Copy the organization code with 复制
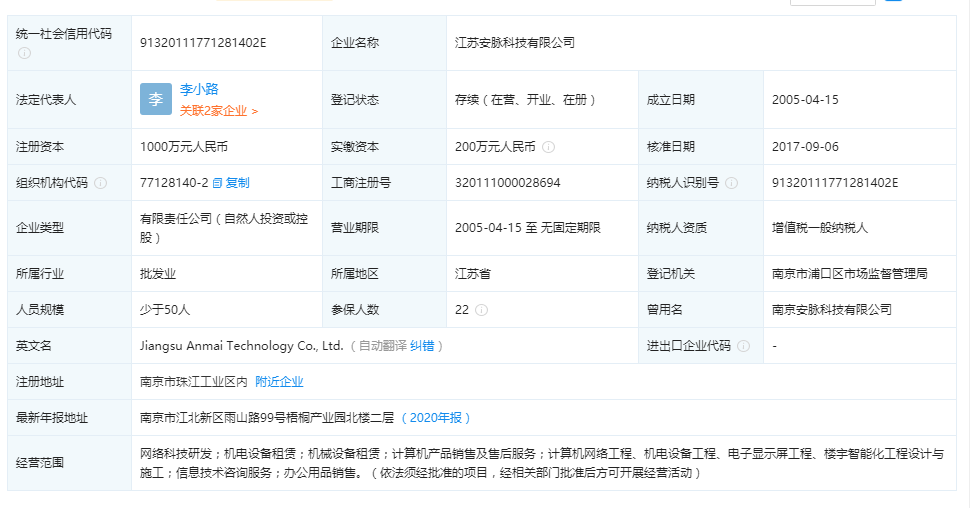 [231, 183]
